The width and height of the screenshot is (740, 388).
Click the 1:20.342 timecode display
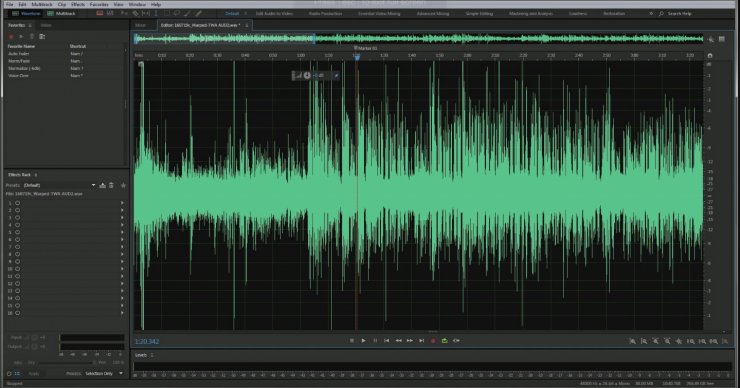pos(147,342)
